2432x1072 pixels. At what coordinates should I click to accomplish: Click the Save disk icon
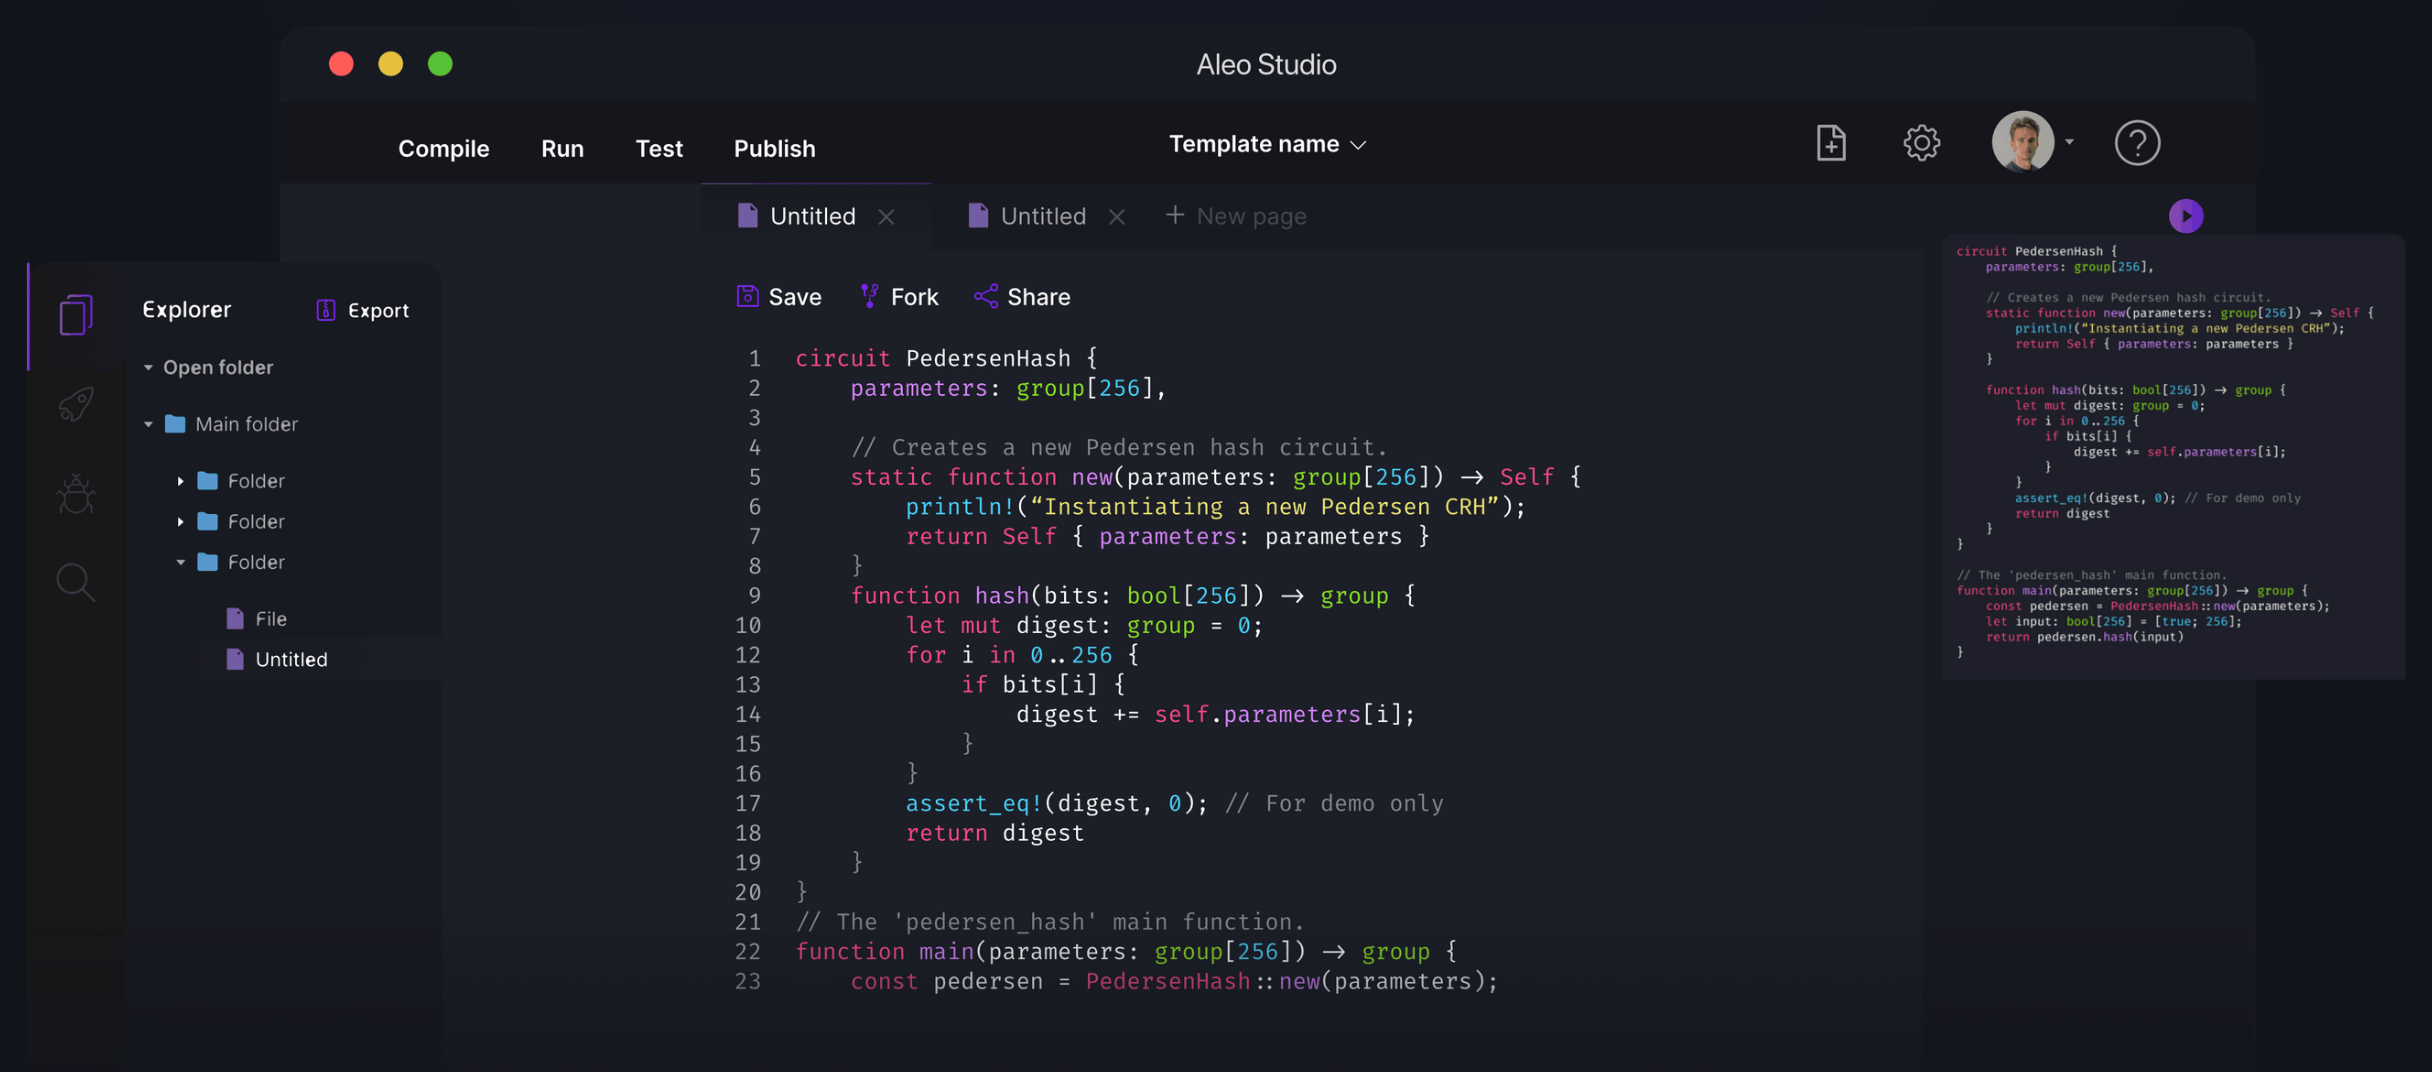tap(747, 296)
